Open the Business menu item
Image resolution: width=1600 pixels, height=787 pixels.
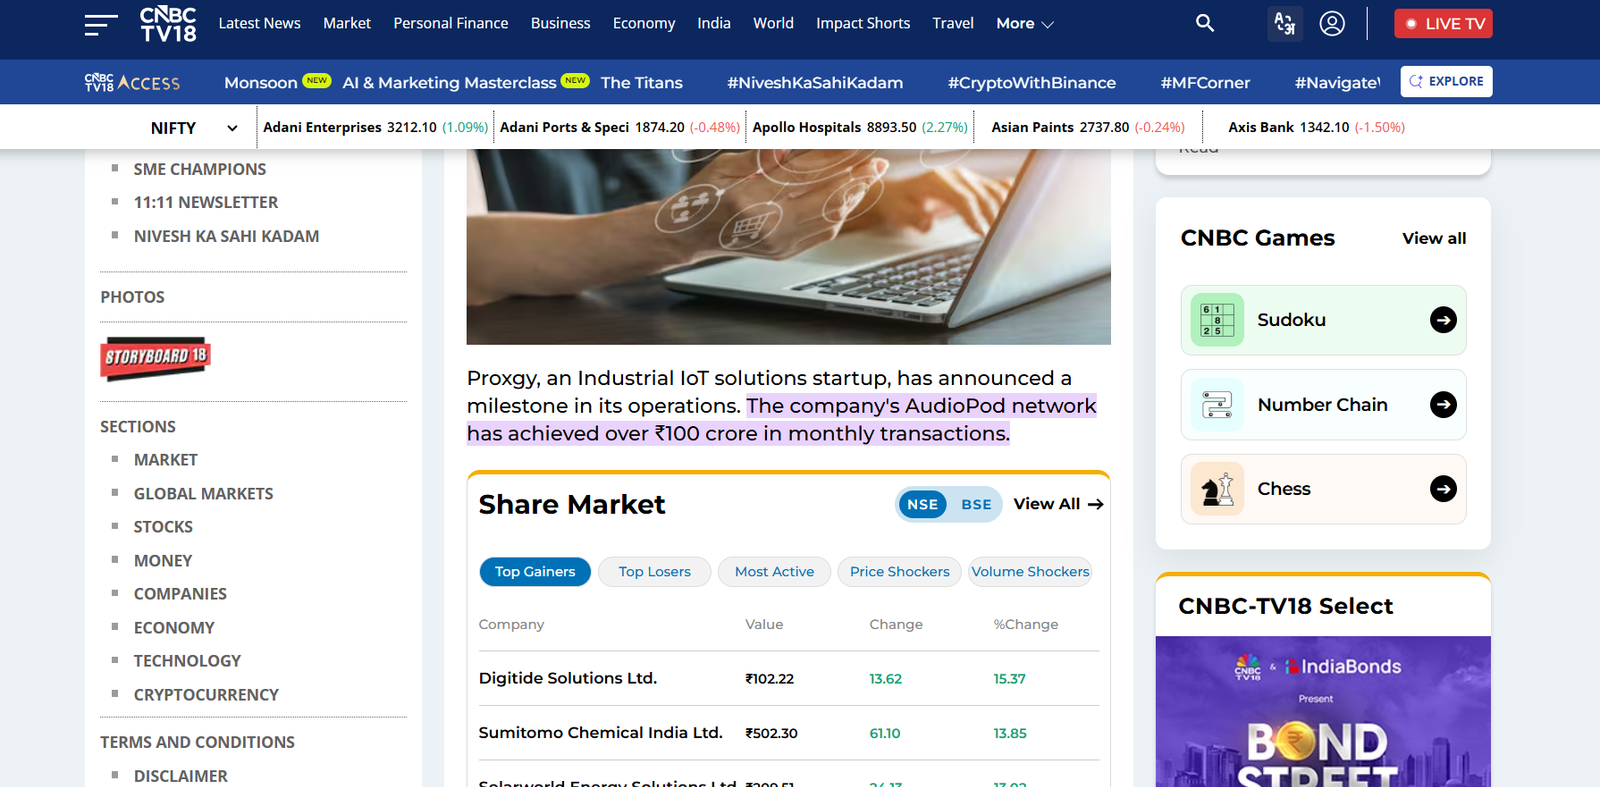pyautogui.click(x=560, y=23)
